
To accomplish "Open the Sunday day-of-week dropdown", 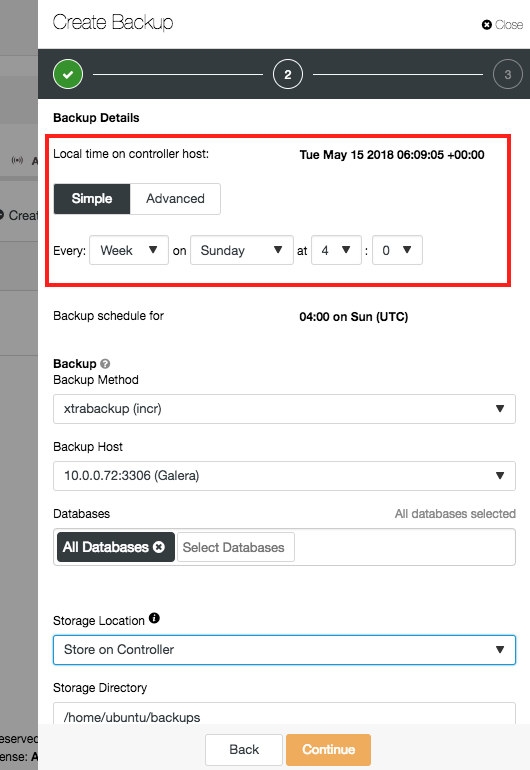I will click(242, 250).
